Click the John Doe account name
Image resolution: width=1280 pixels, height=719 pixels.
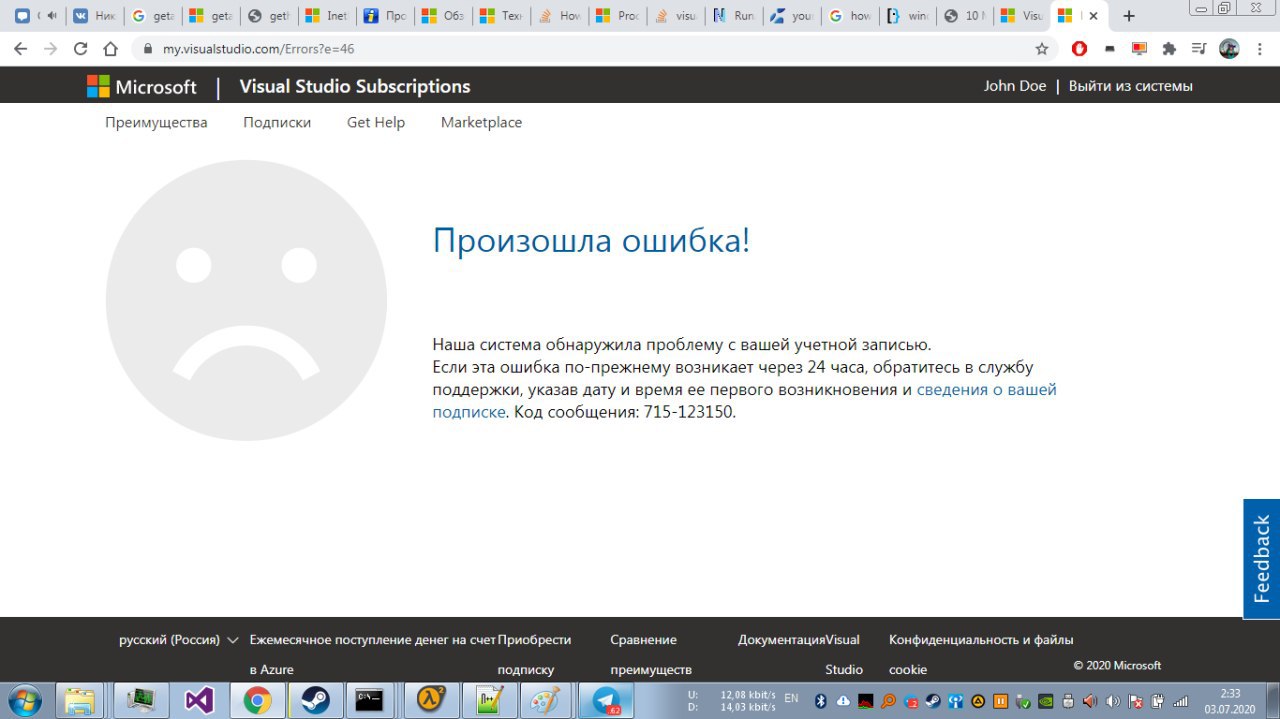(x=1015, y=86)
